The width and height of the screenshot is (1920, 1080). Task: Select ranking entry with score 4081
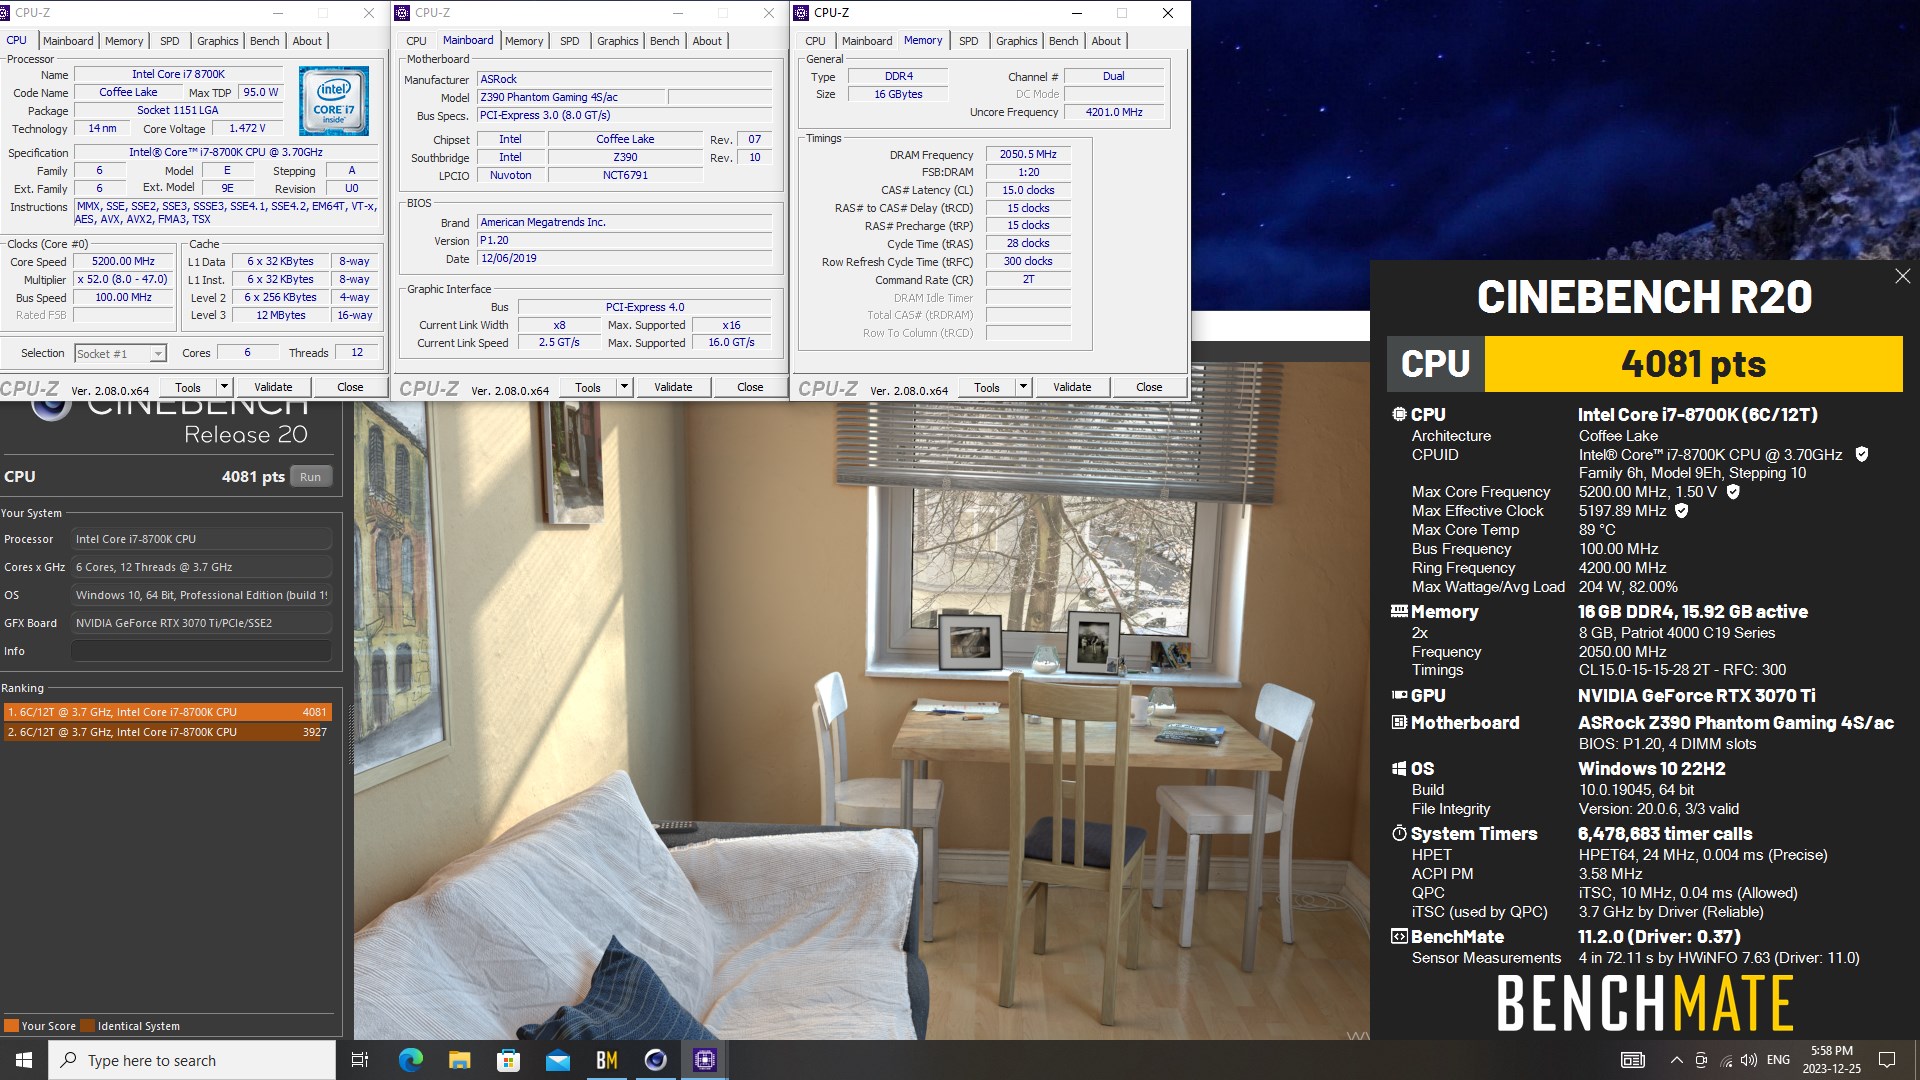[x=167, y=712]
